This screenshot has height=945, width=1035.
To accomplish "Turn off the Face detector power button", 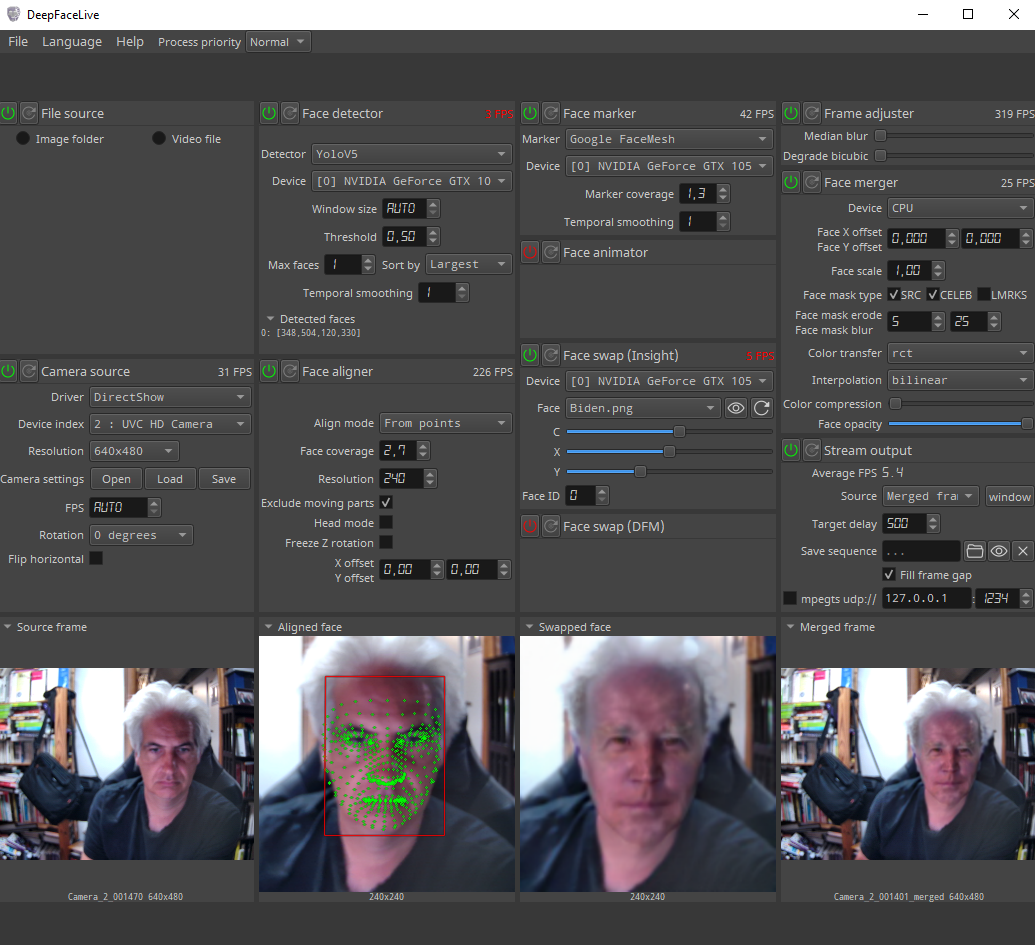I will point(269,113).
